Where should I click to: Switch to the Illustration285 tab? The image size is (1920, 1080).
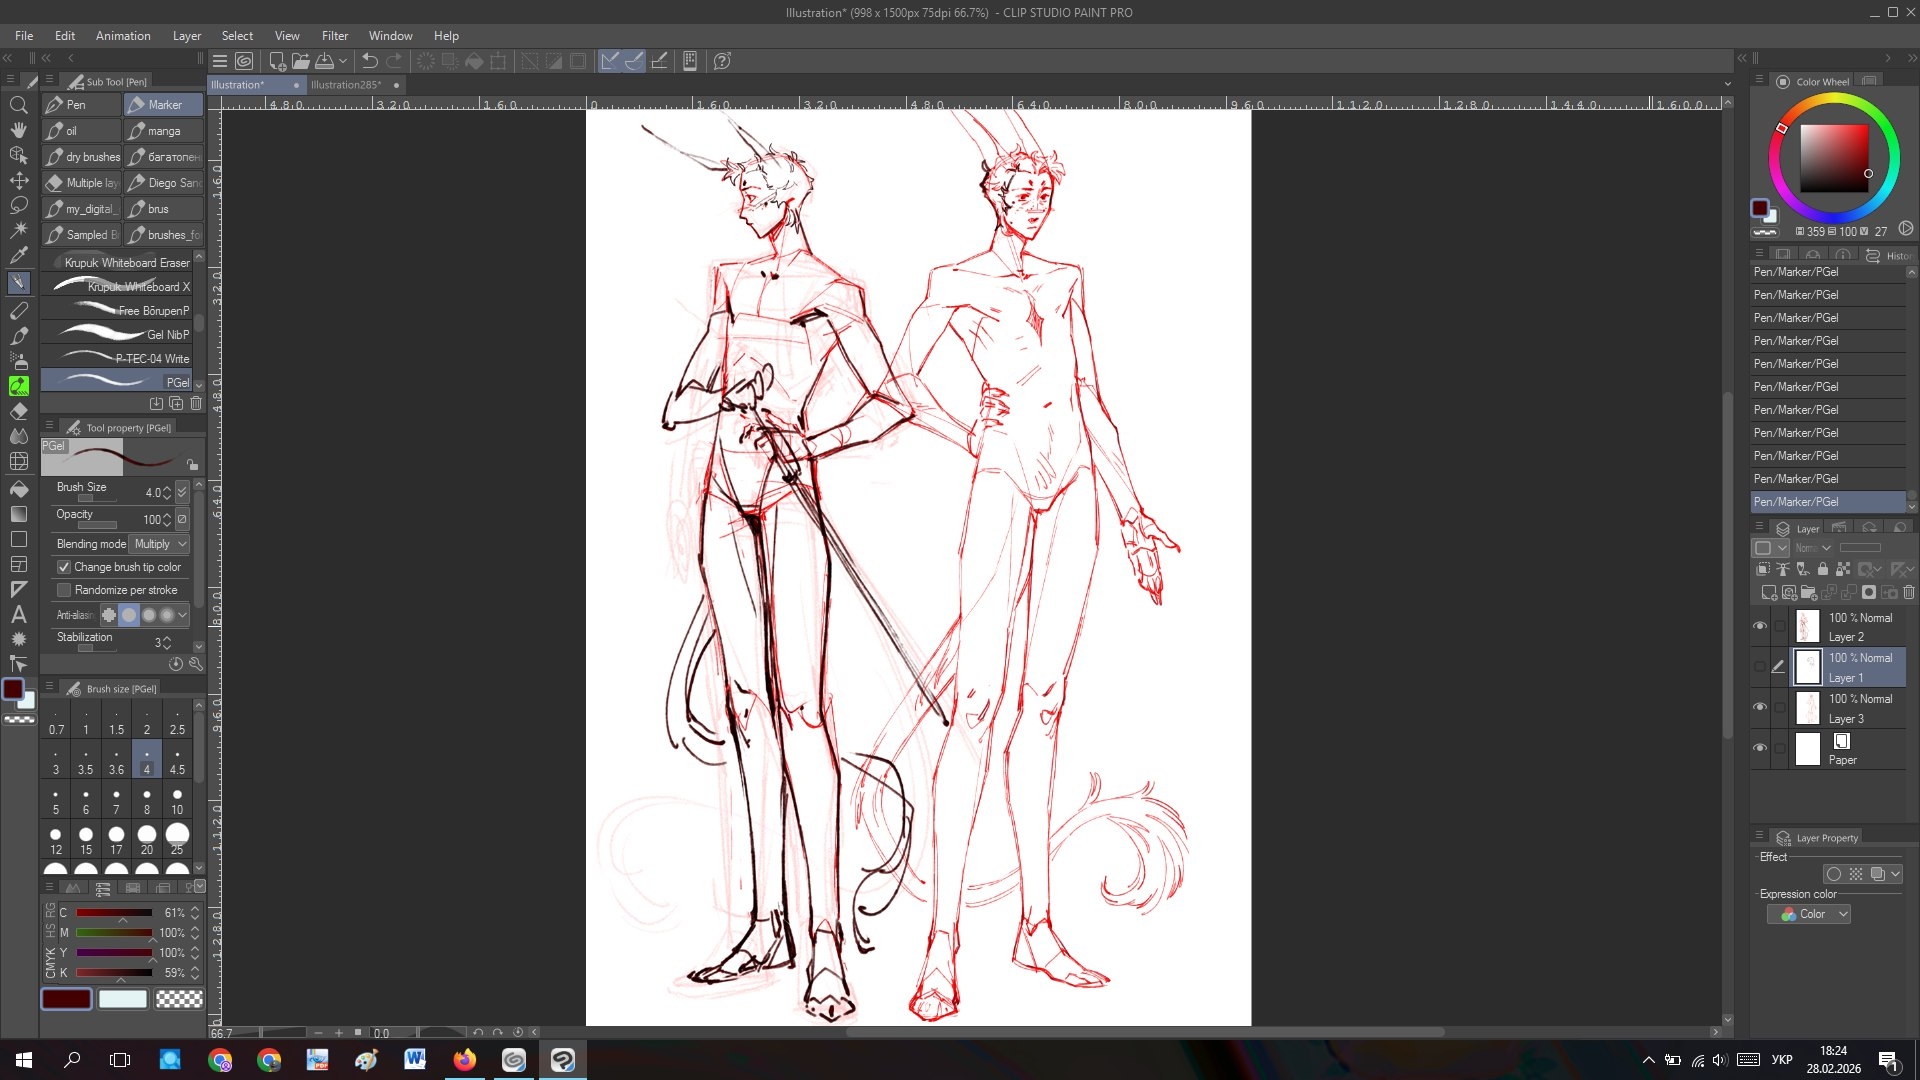coord(345,85)
